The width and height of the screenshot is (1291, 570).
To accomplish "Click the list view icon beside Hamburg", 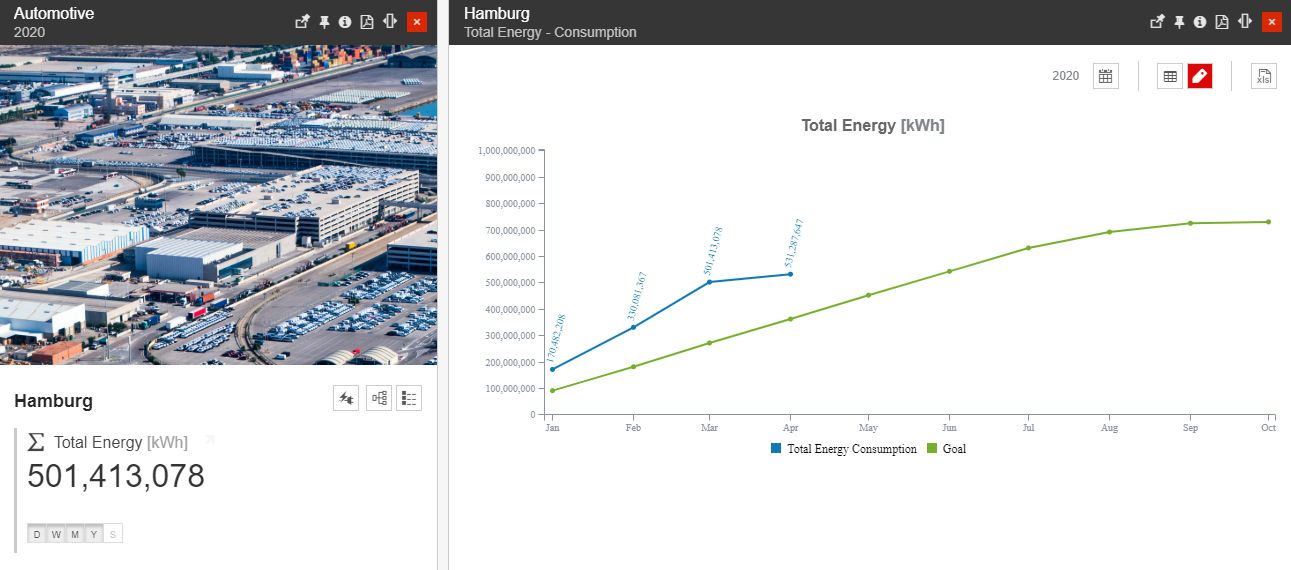I will [409, 398].
